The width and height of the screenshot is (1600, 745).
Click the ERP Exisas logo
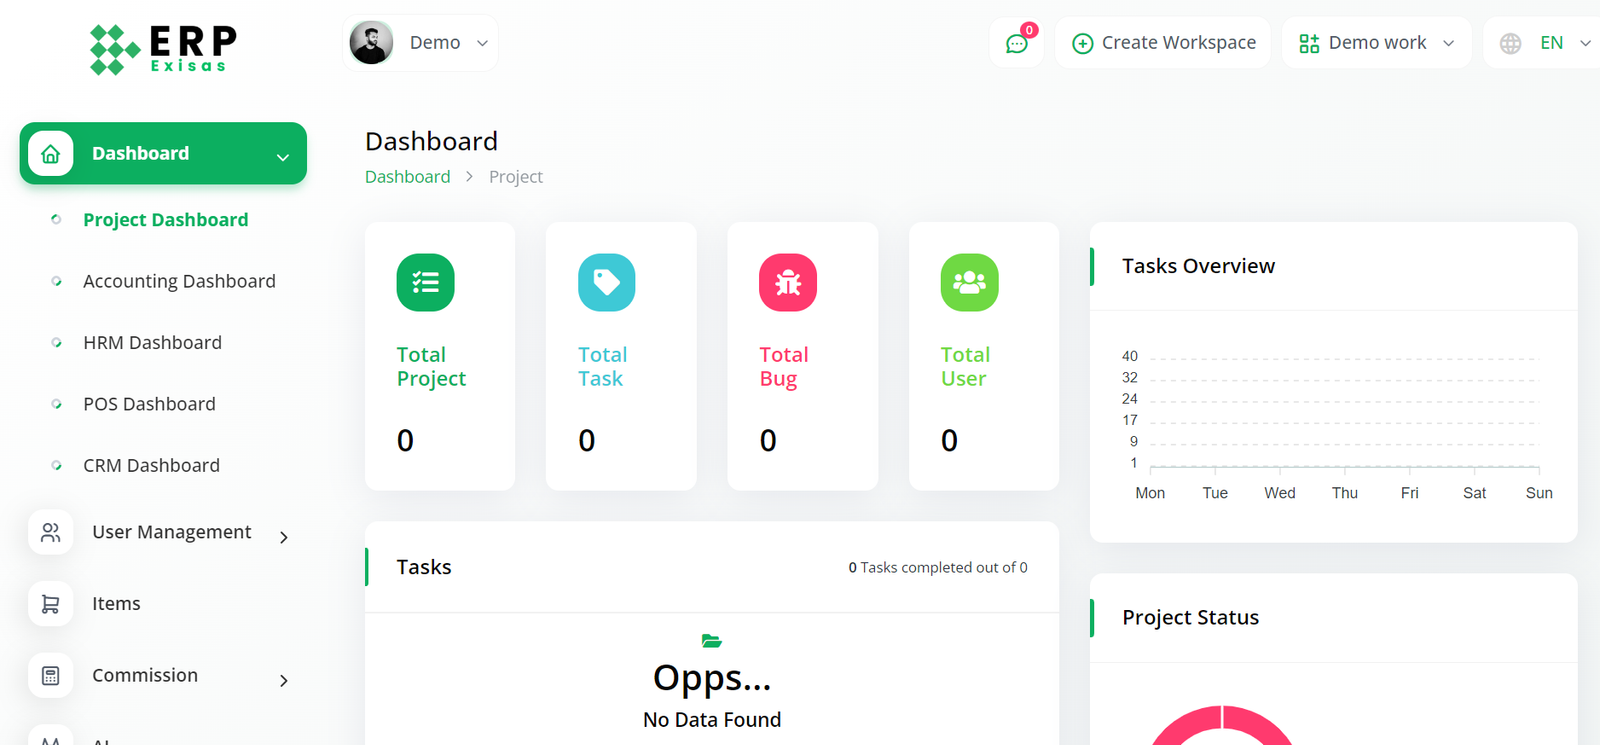click(x=163, y=48)
